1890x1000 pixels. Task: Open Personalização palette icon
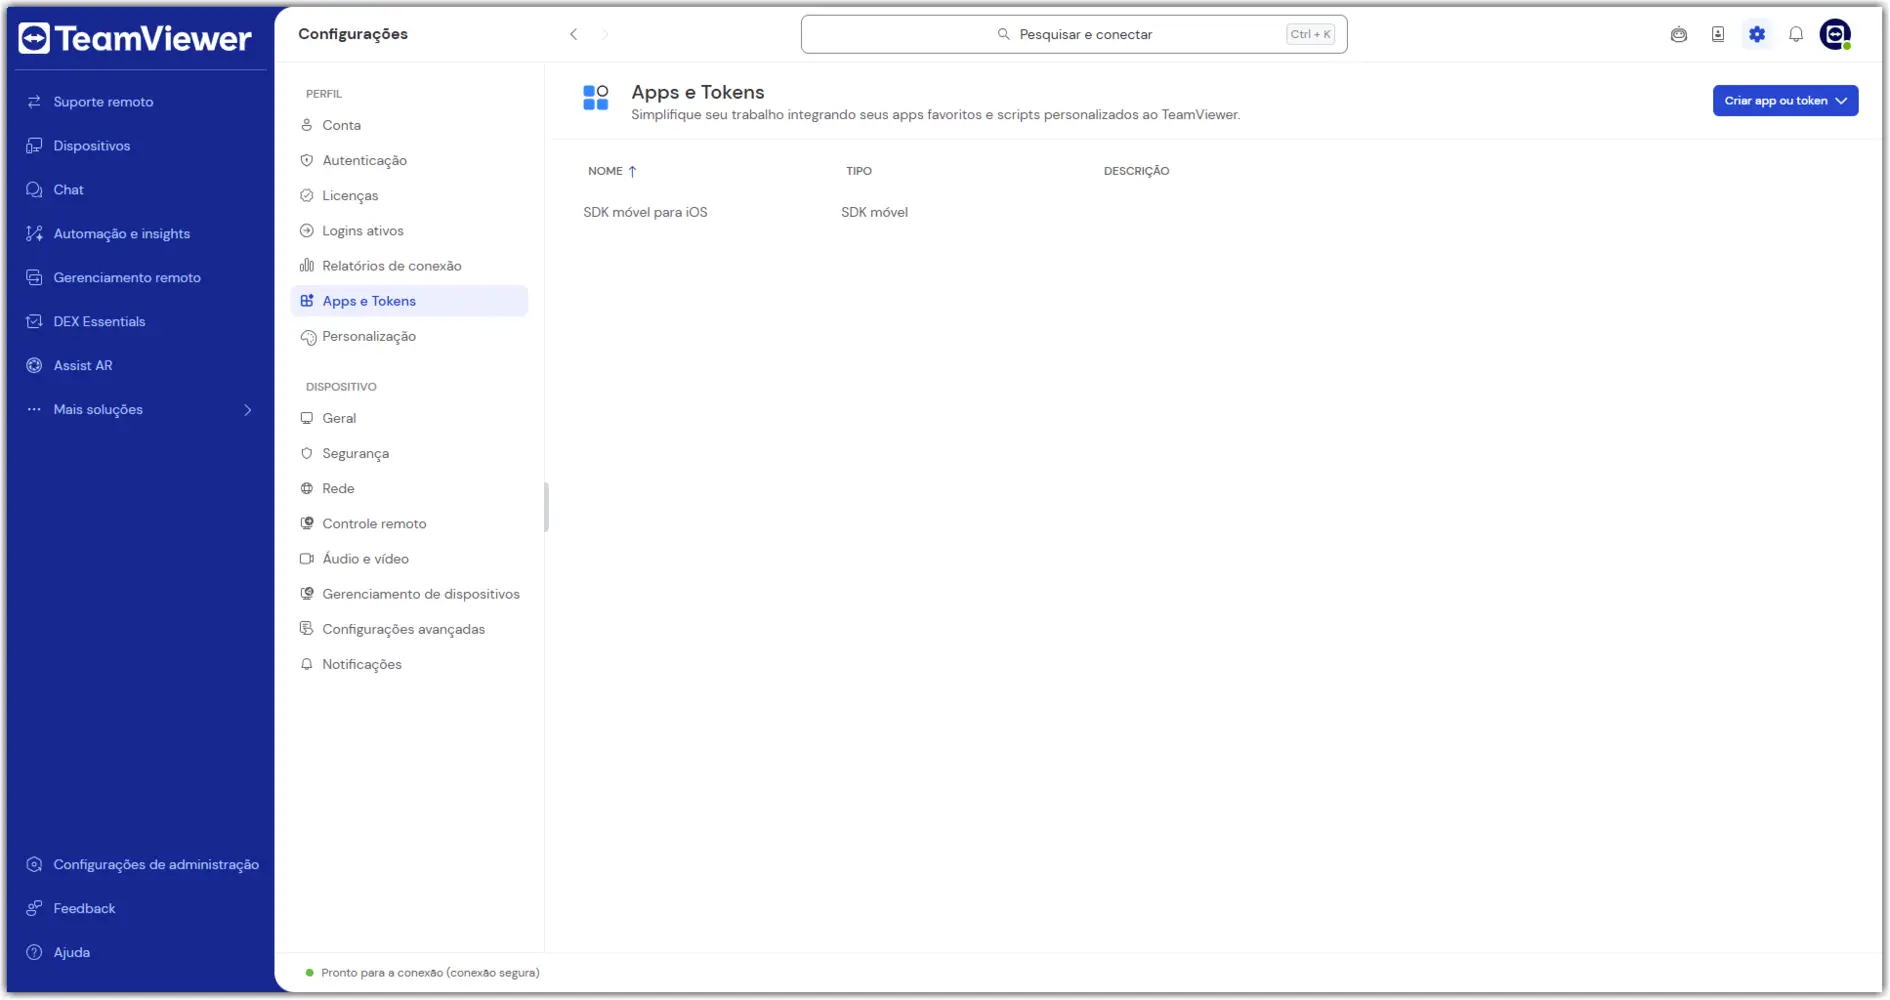(x=307, y=337)
